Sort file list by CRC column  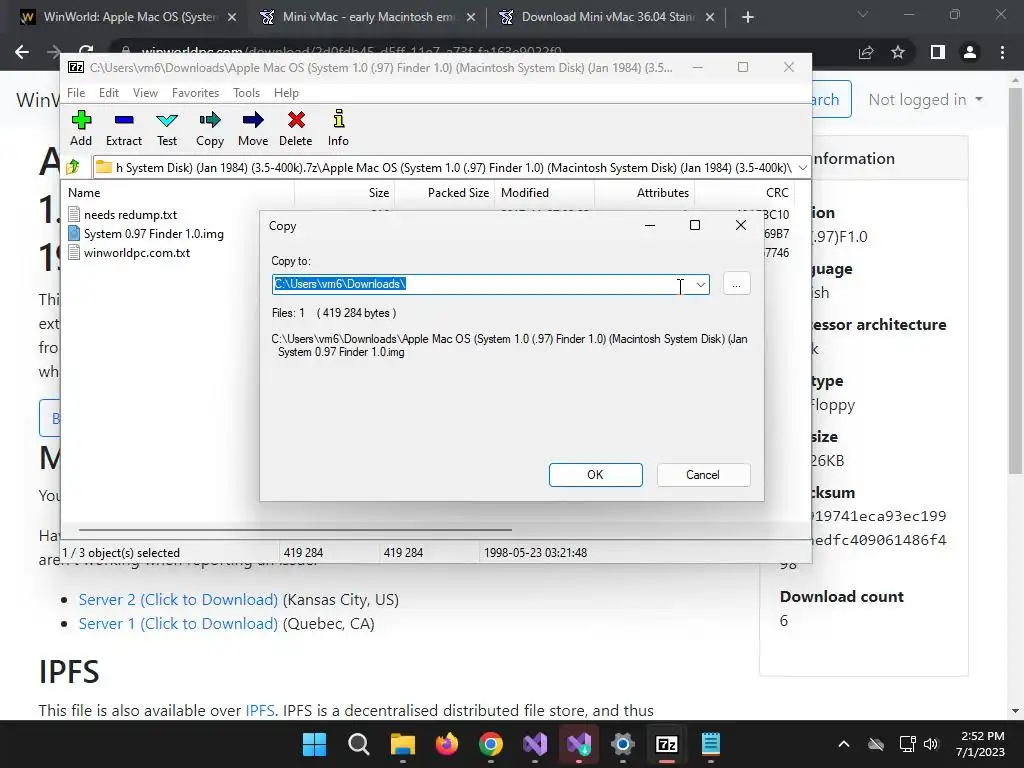coord(744,193)
